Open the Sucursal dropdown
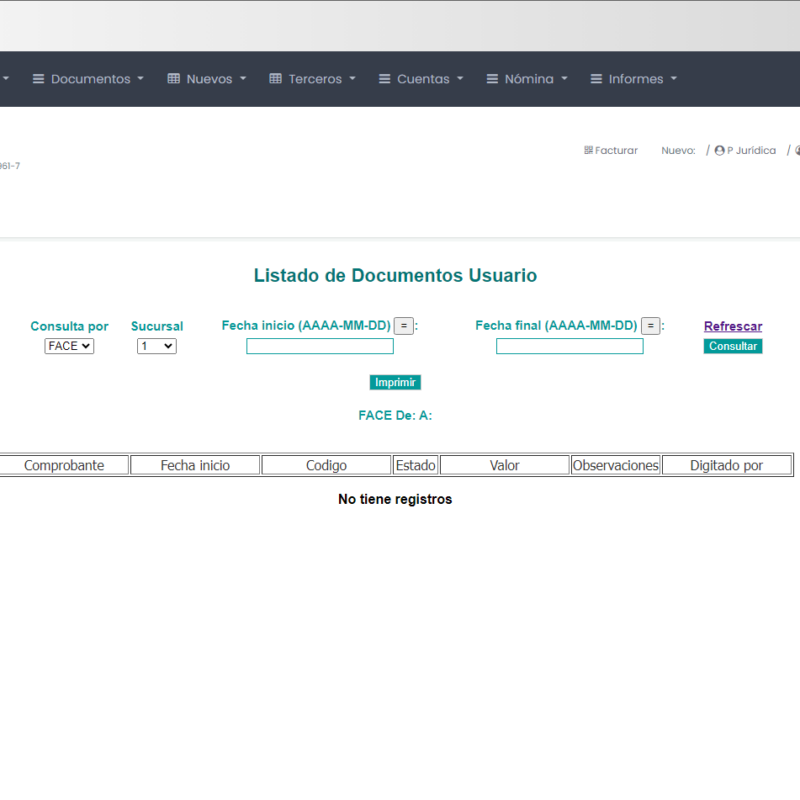 [156, 346]
